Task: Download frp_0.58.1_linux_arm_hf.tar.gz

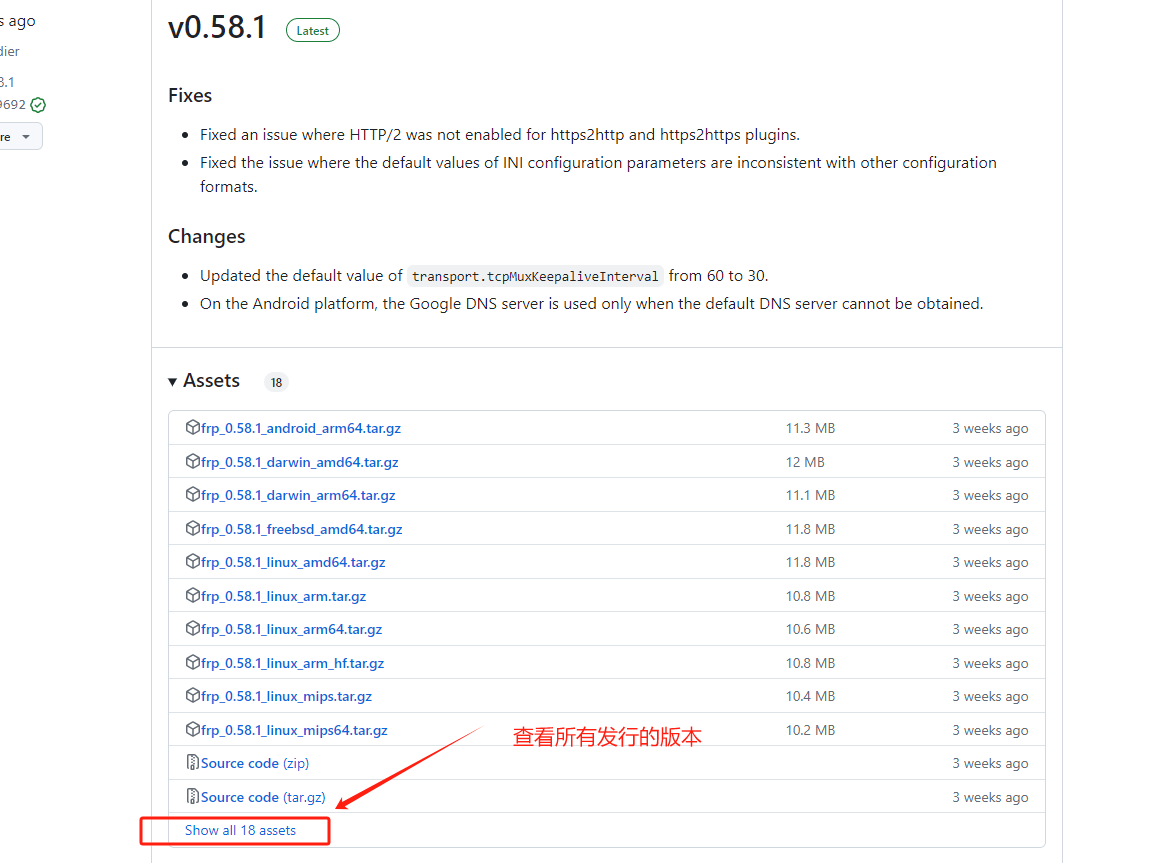Action: 292,663
